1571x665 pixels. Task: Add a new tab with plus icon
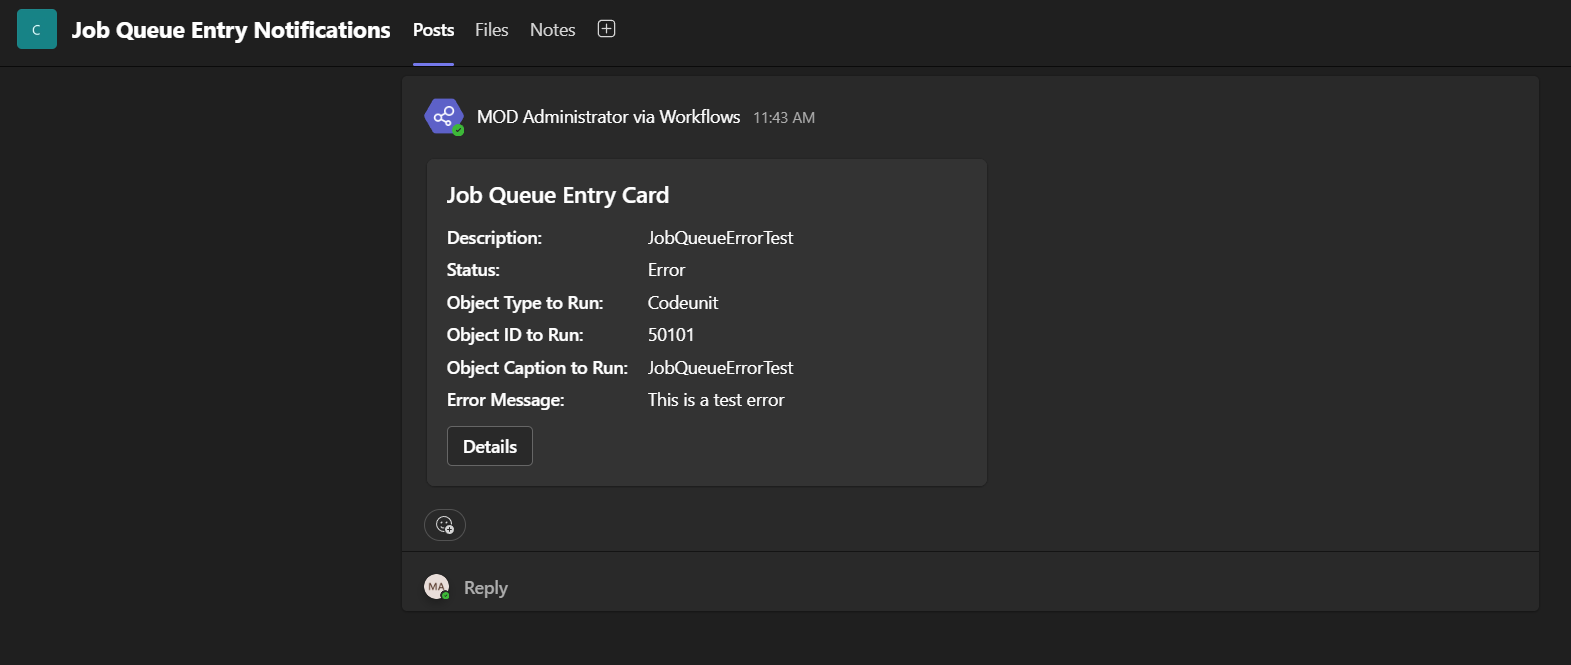click(x=606, y=29)
